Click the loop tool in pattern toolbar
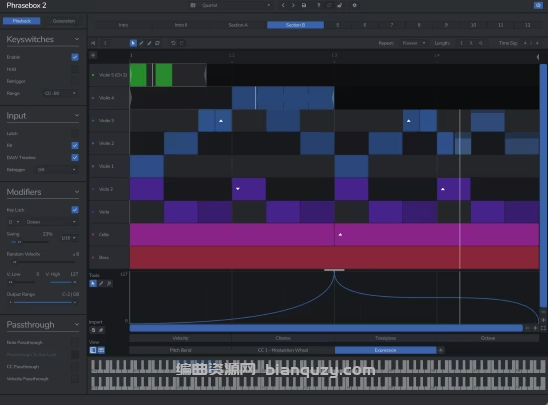The height and width of the screenshot is (405, 548). [x=157, y=43]
